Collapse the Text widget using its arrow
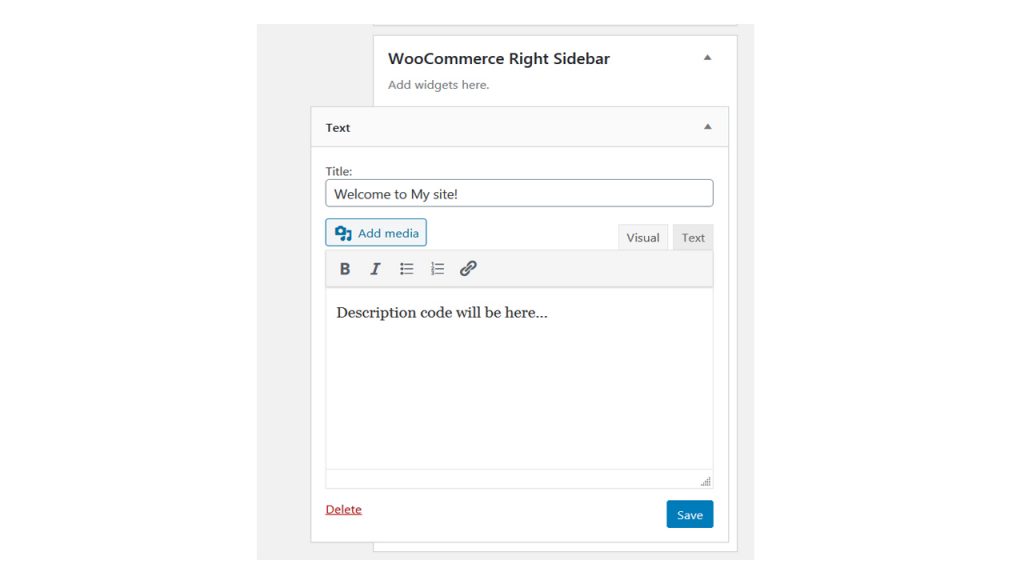Image resolution: width=1024 pixels, height=576 pixels. click(x=707, y=127)
